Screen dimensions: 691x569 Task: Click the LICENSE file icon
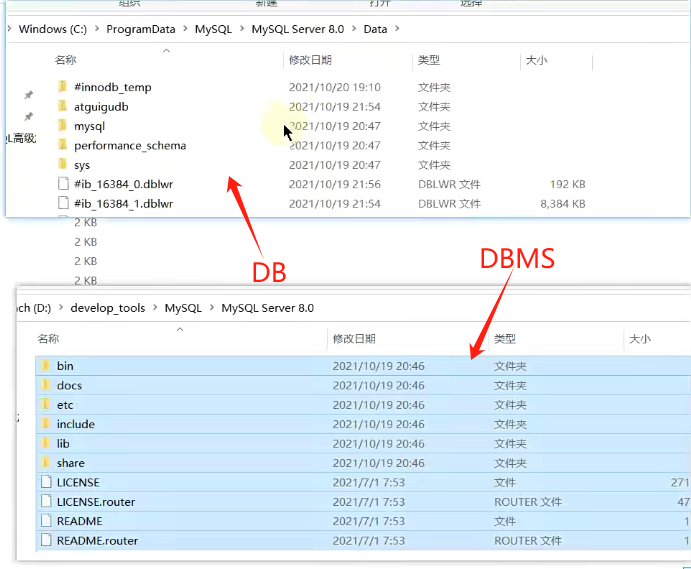pos(46,482)
